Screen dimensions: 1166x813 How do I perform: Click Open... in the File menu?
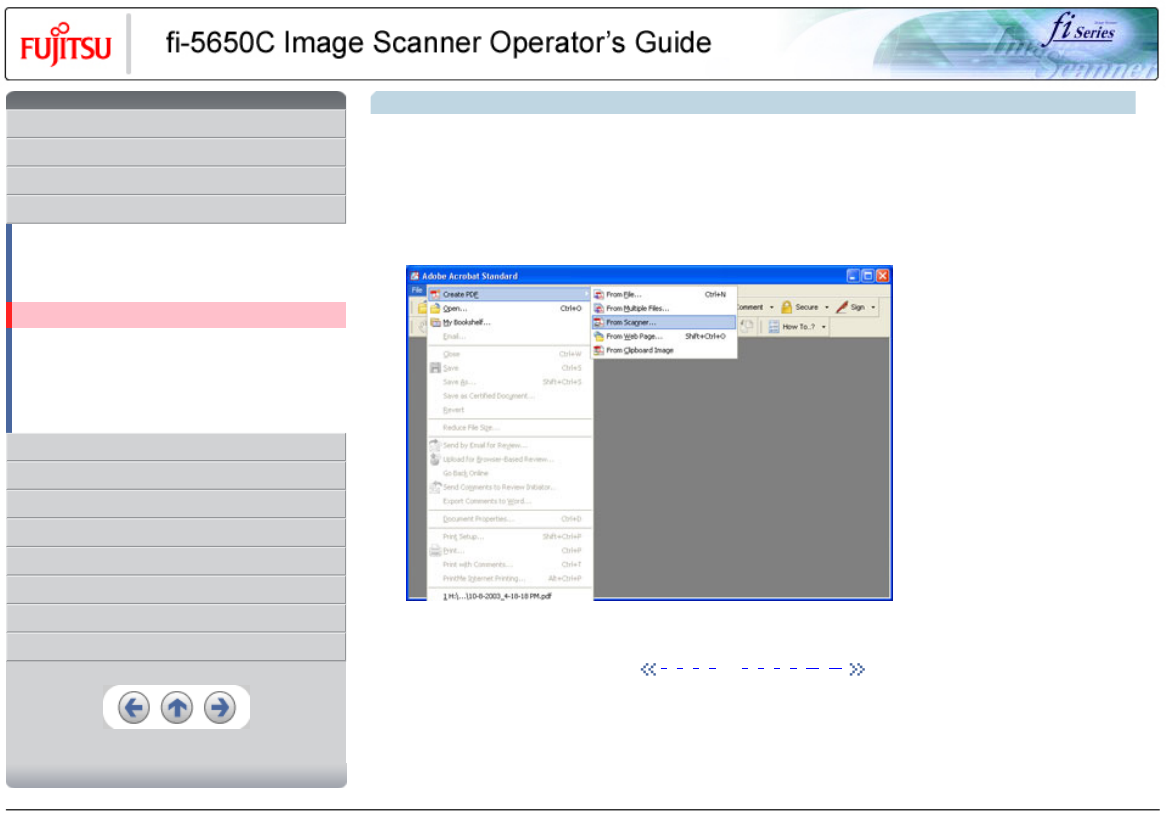click(x=509, y=308)
